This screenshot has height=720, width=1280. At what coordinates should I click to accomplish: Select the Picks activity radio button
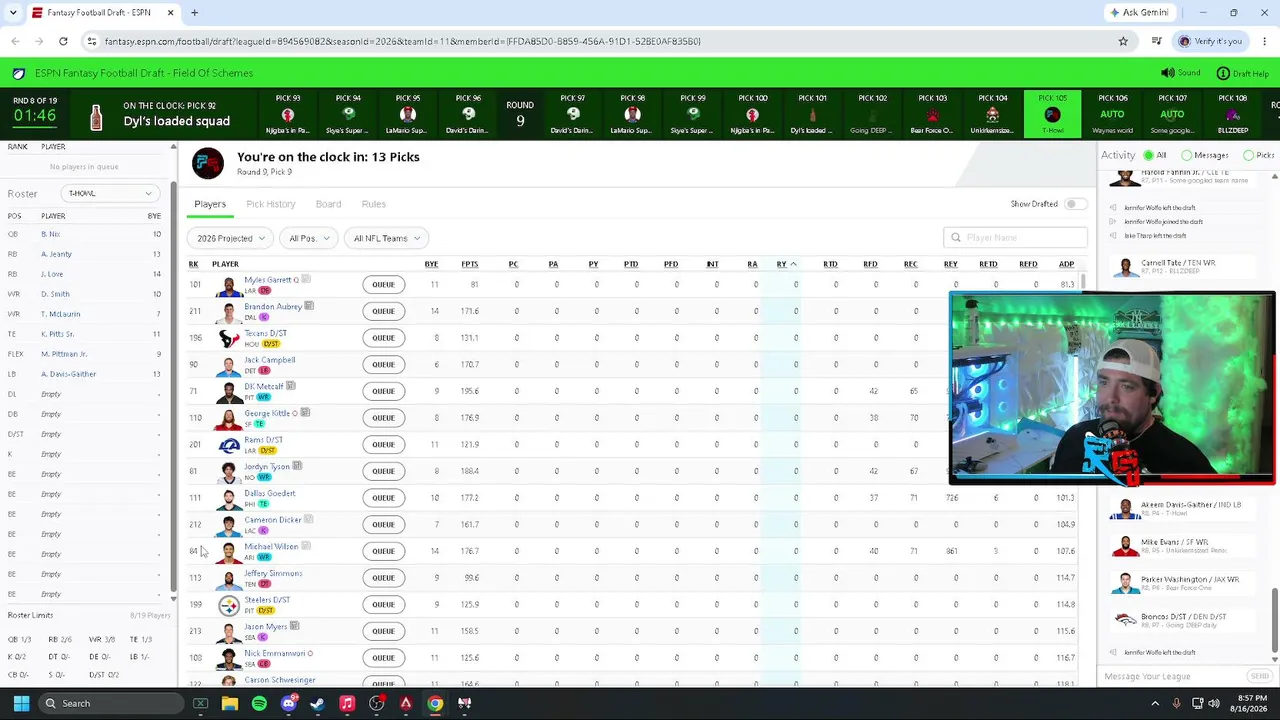click(x=1248, y=156)
